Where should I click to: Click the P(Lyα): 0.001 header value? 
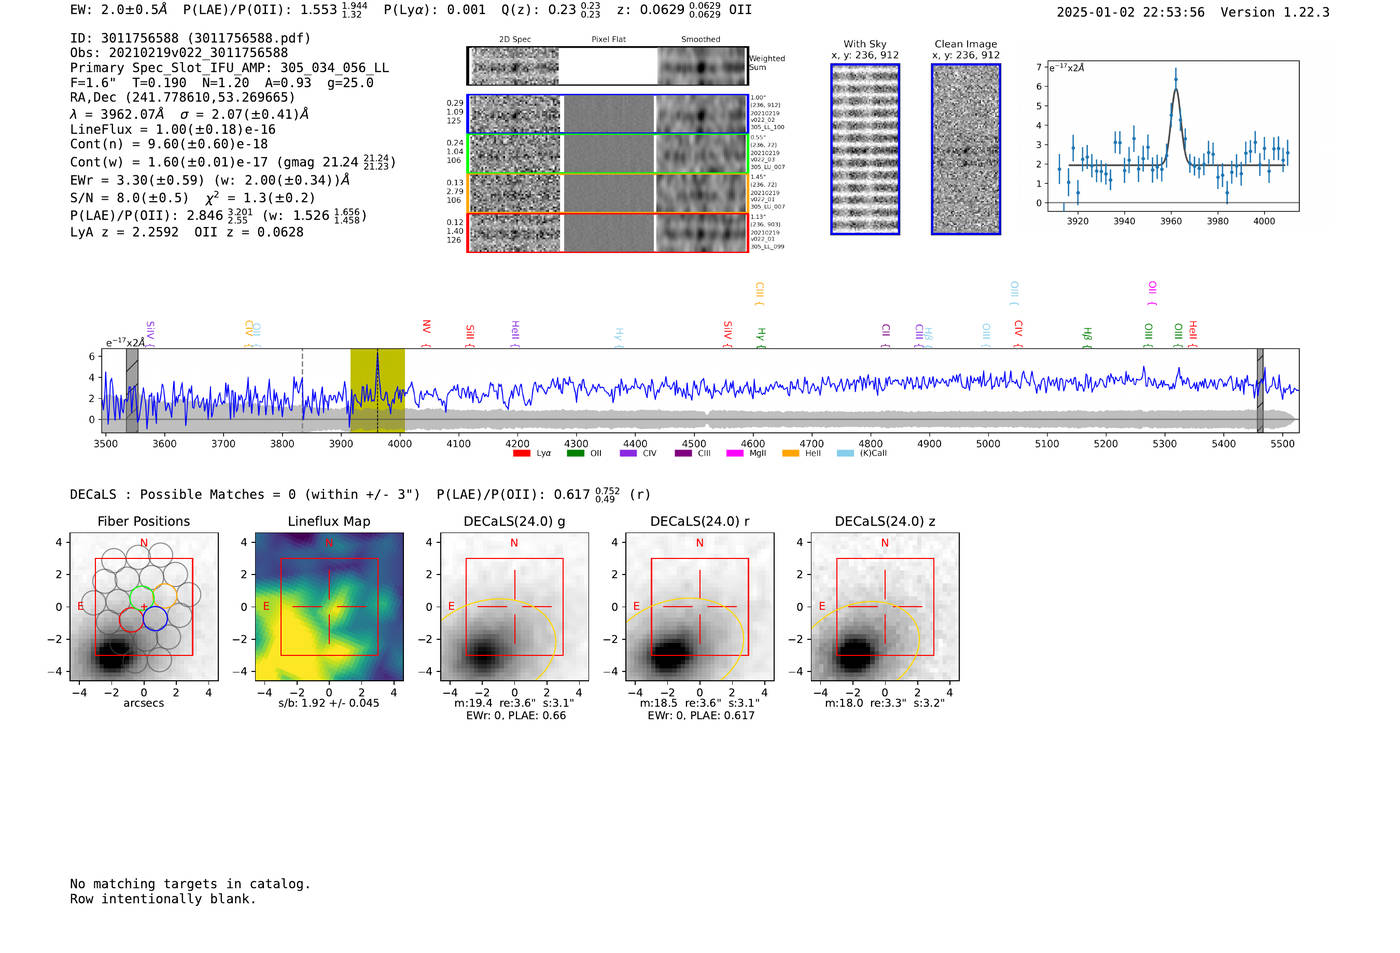(435, 10)
